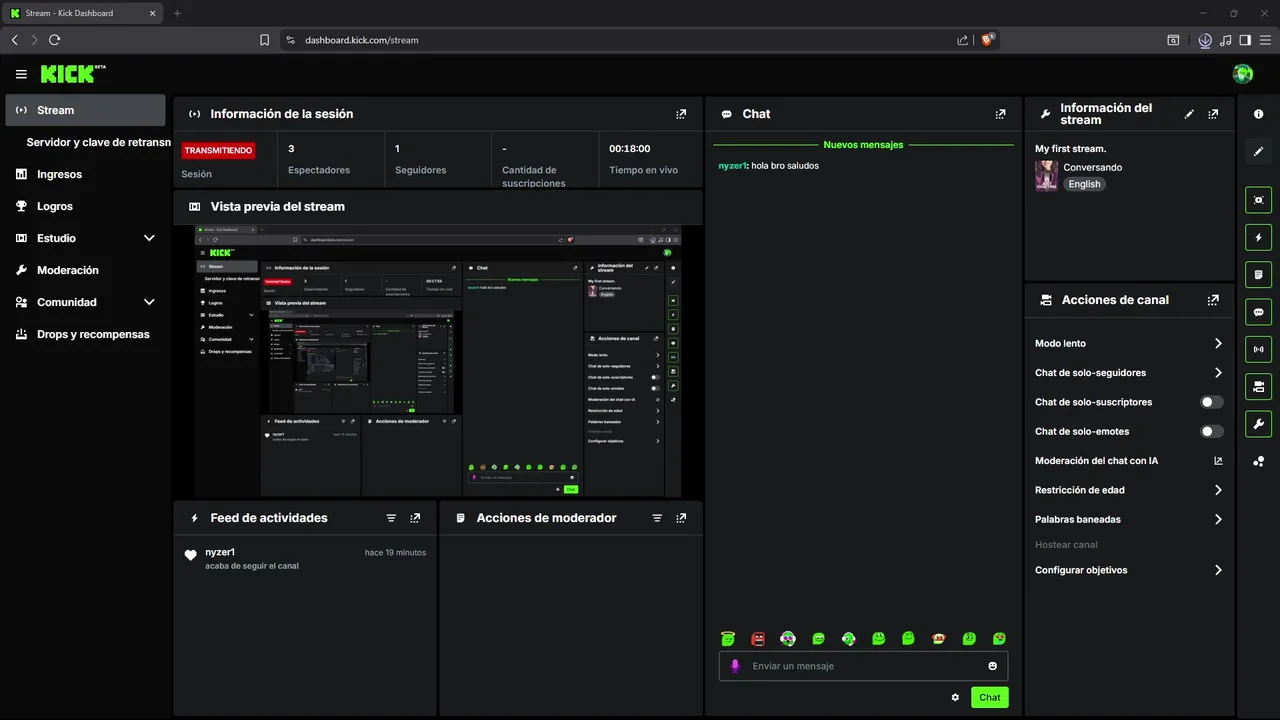Image resolution: width=1280 pixels, height=720 pixels.
Task: Go to Logros in the sidebar
Action: pyautogui.click(x=85, y=206)
